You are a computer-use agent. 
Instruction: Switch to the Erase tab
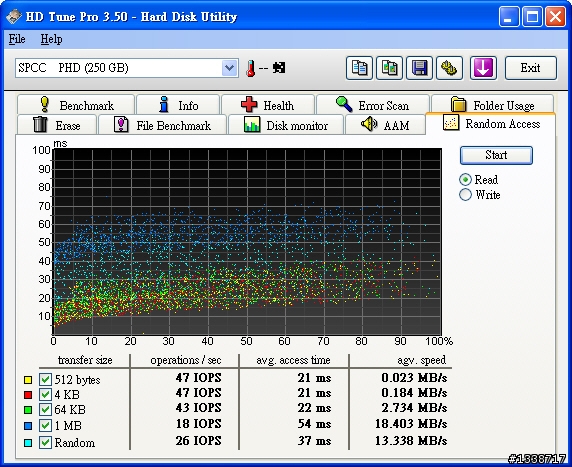(x=57, y=125)
